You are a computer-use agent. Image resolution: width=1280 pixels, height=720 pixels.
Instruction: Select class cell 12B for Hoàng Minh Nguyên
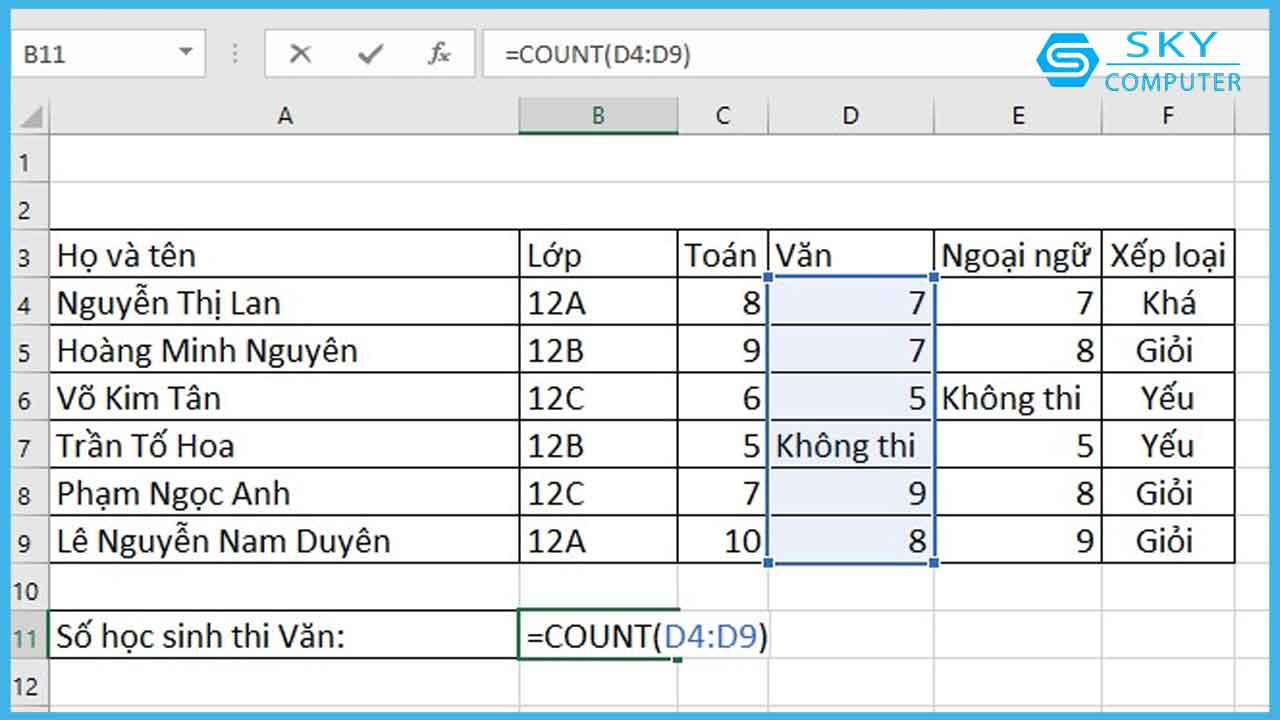tap(598, 351)
